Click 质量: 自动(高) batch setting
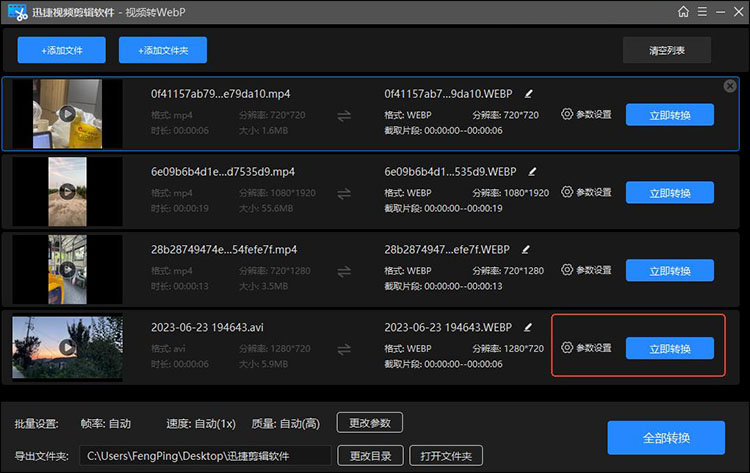Viewport: 750px width, 473px height. 286,424
